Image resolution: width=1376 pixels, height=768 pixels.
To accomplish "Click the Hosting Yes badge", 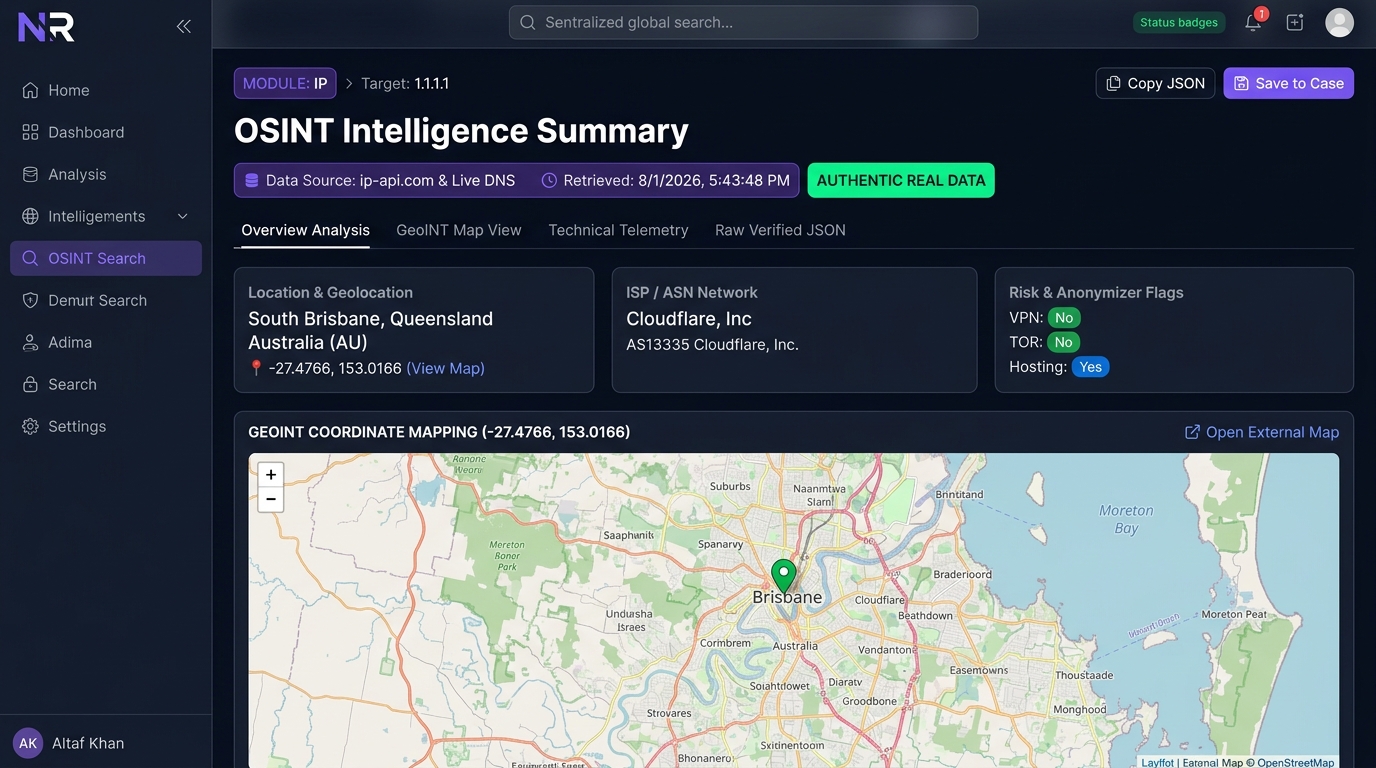I will pyautogui.click(x=1091, y=367).
